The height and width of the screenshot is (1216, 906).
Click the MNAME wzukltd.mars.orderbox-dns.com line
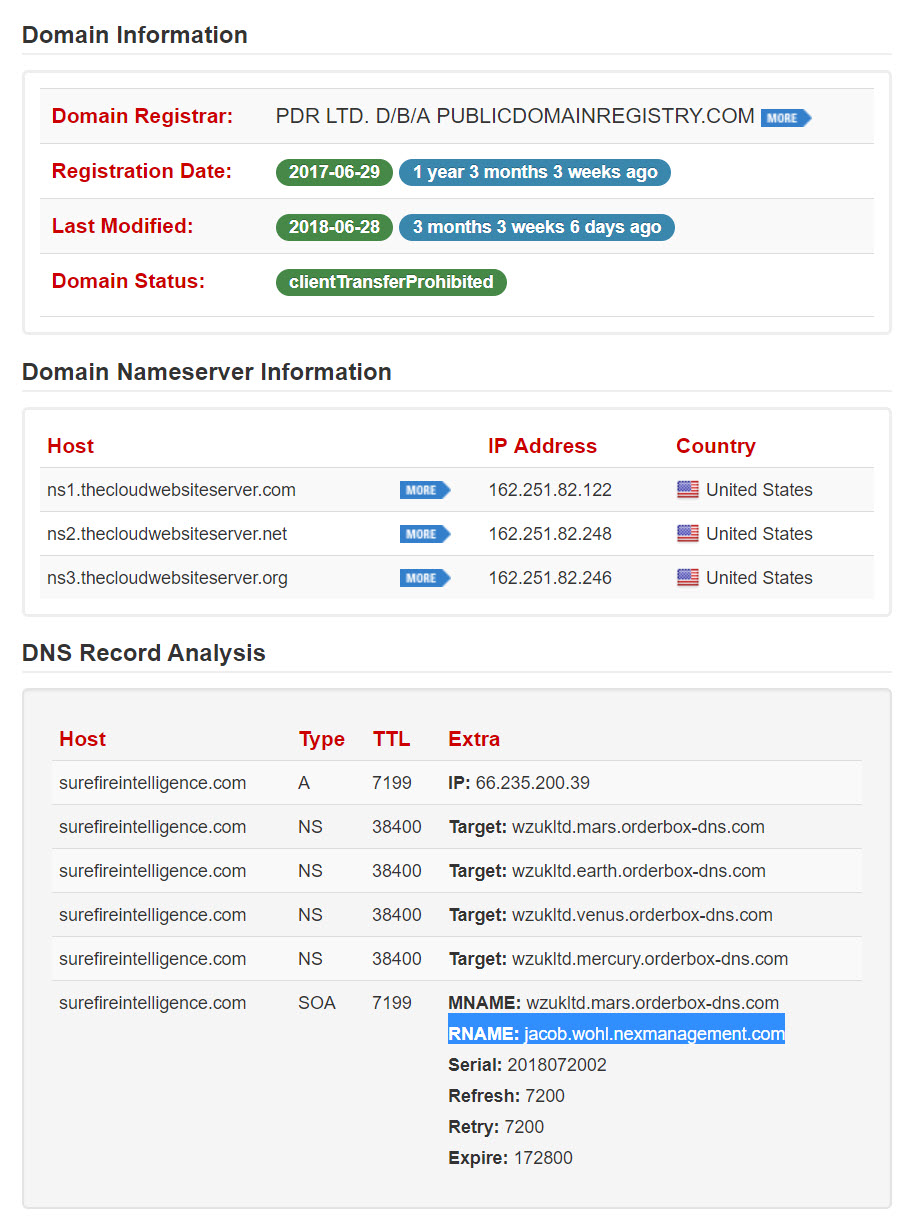[613, 1003]
